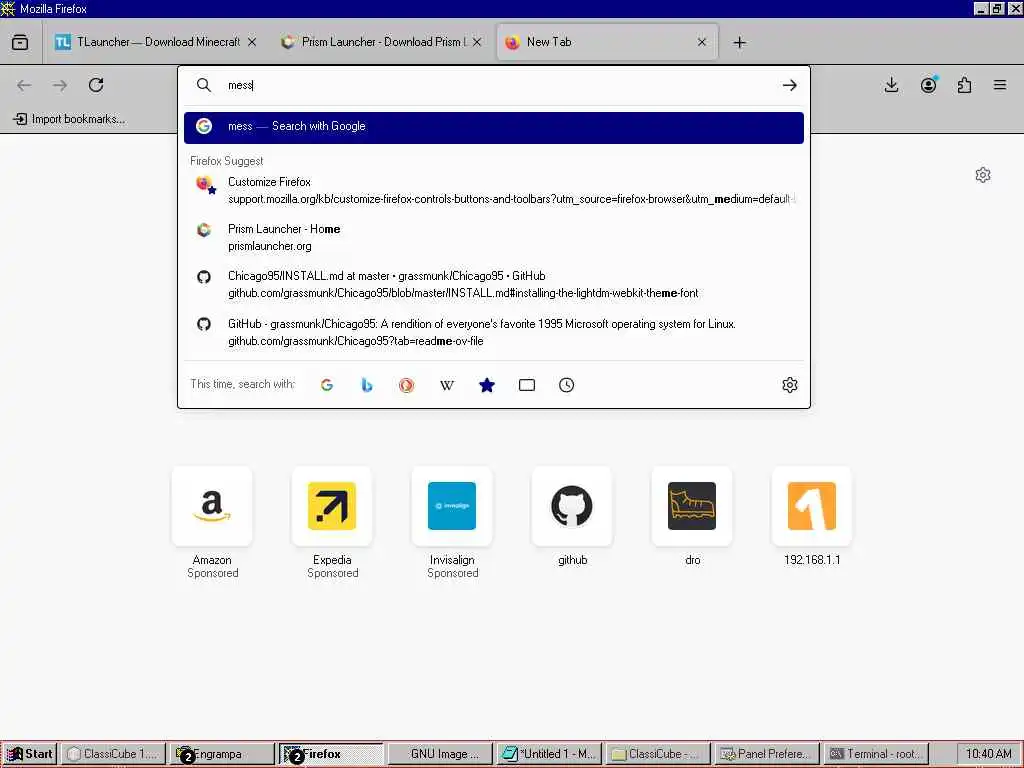Go forward to next page
This screenshot has width=1024, height=768.
pyautogui.click(x=60, y=85)
